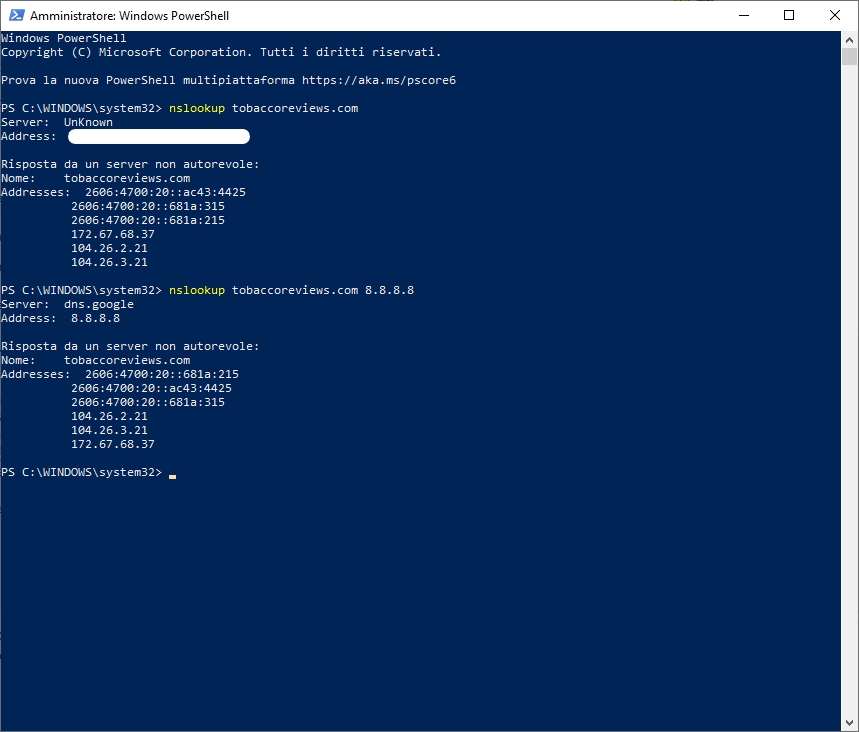The width and height of the screenshot is (859, 732).
Task: Click the window title 'Amministratore: Windows PowerShell'
Action: [x=129, y=16]
